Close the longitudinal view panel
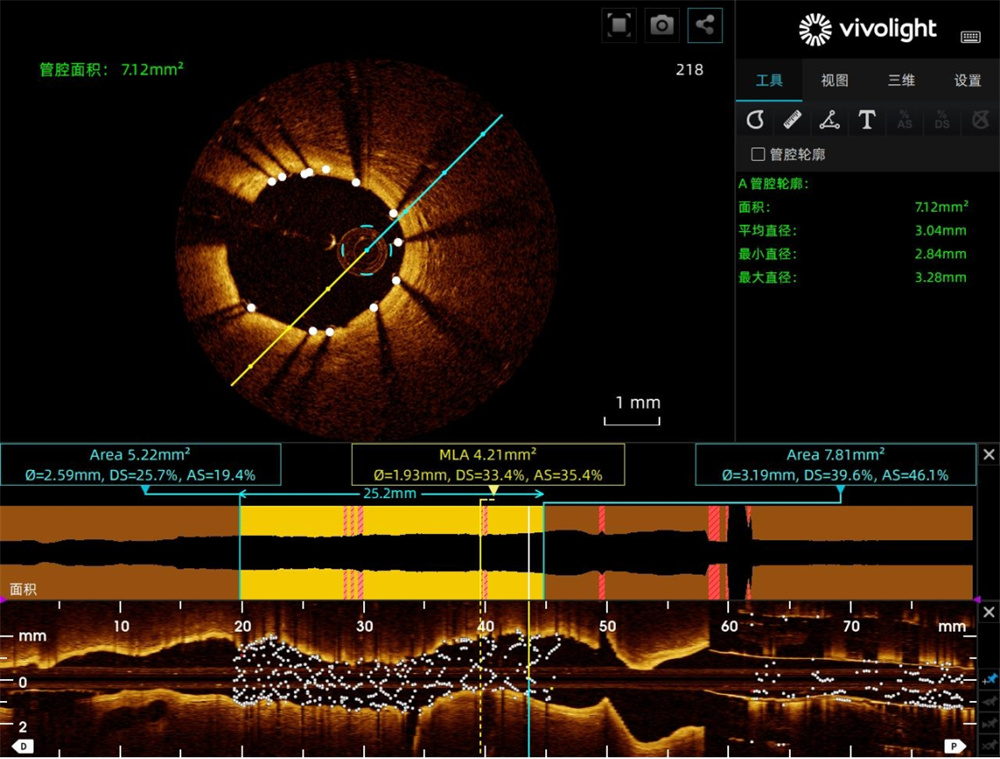This screenshot has height=759, width=1000. [x=989, y=612]
